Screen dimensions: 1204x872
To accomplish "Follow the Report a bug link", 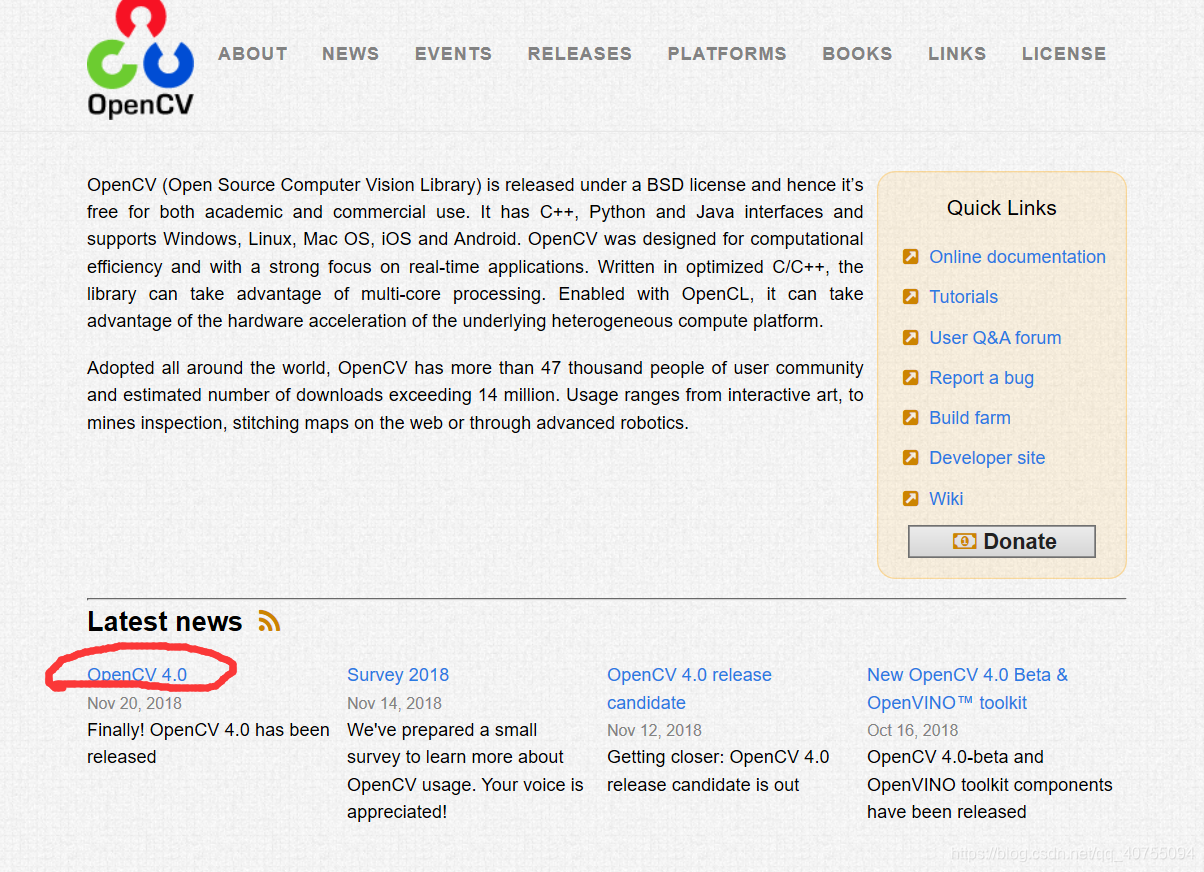I will [x=981, y=378].
